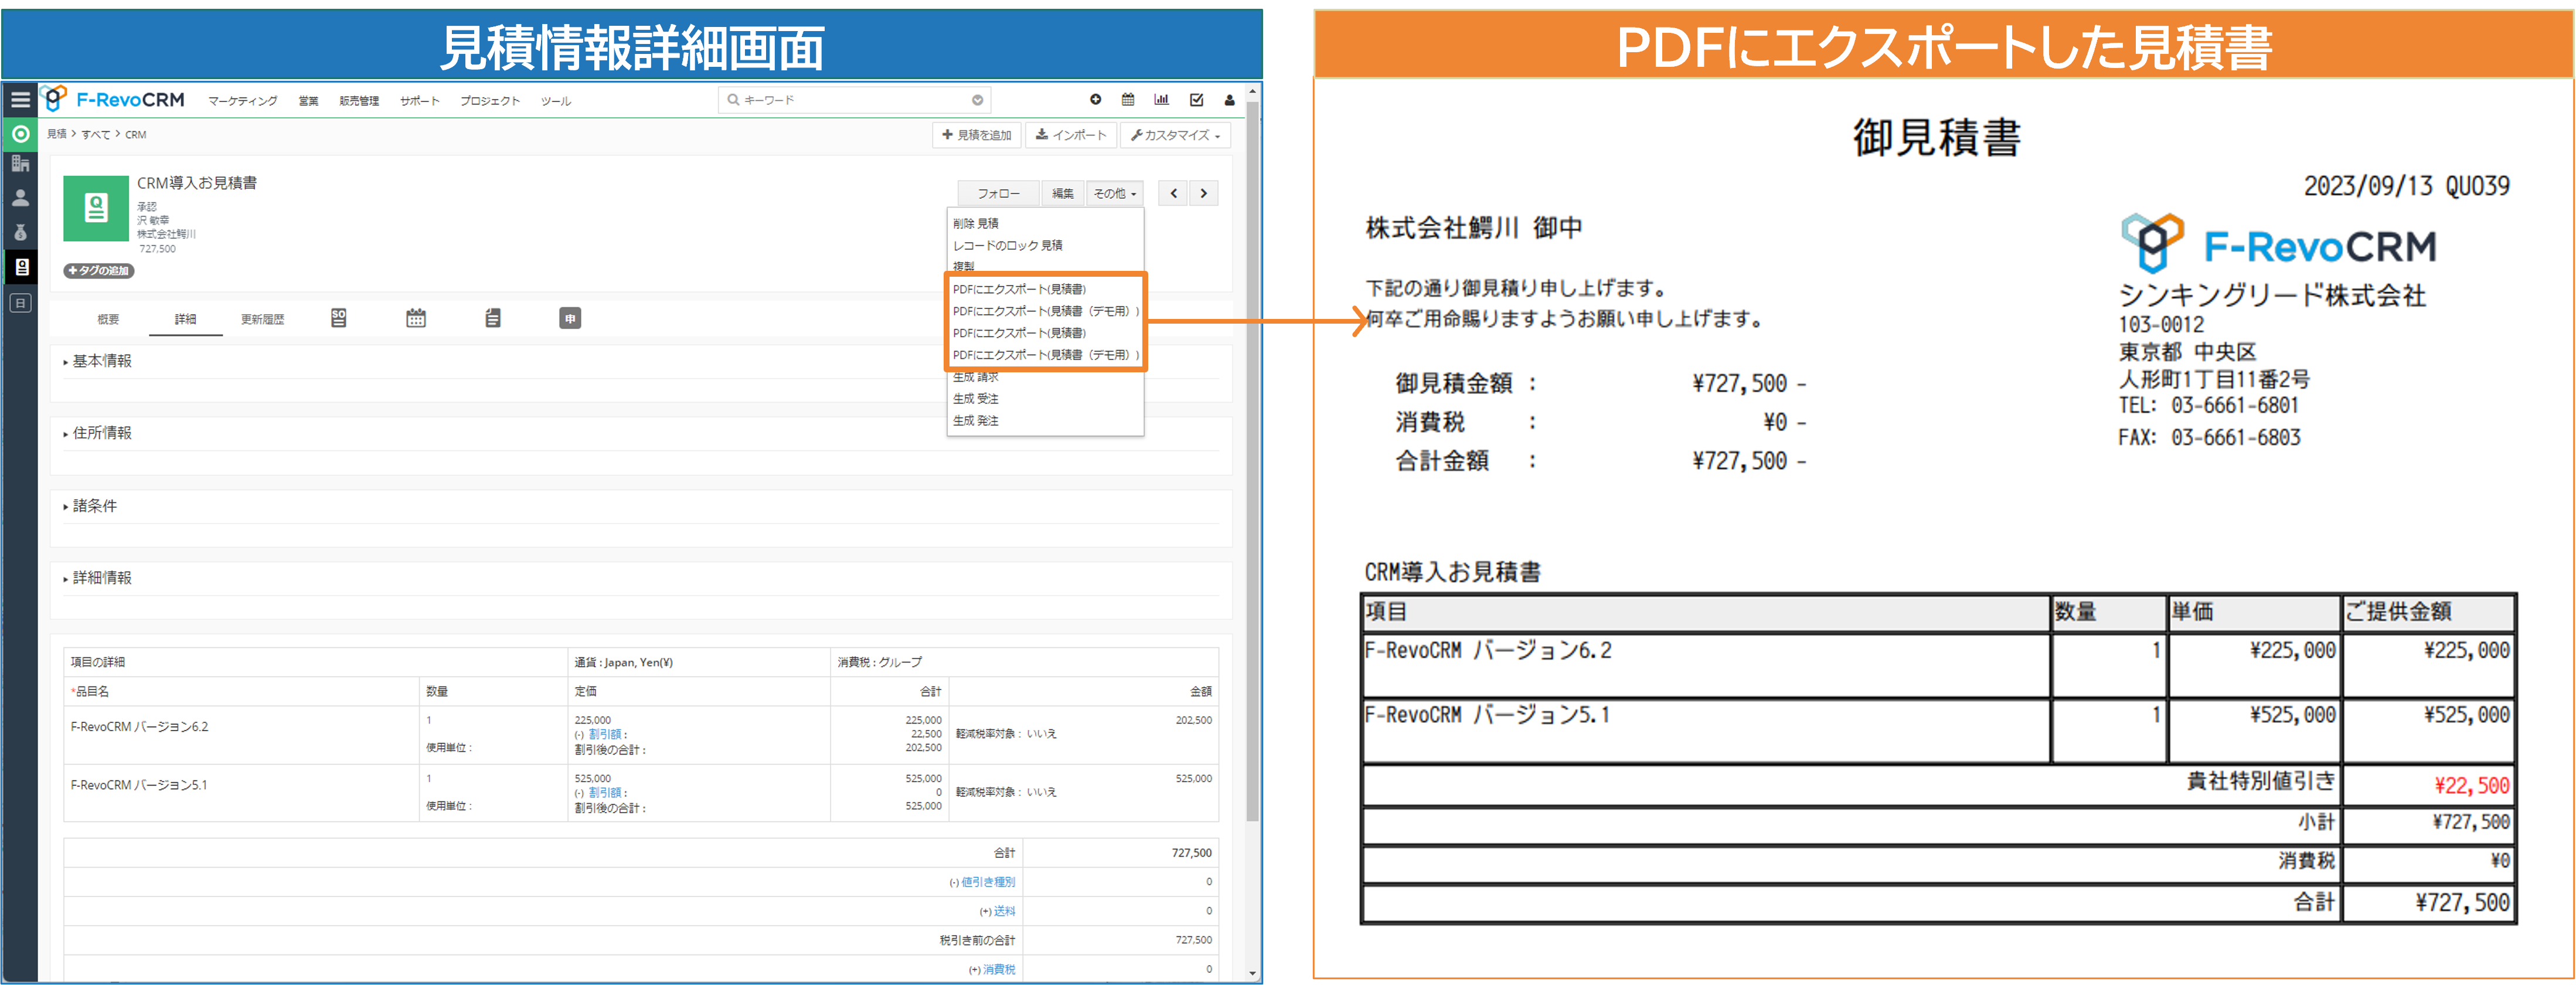Click 割引額 link in バージョン5.1 row

tap(606, 792)
